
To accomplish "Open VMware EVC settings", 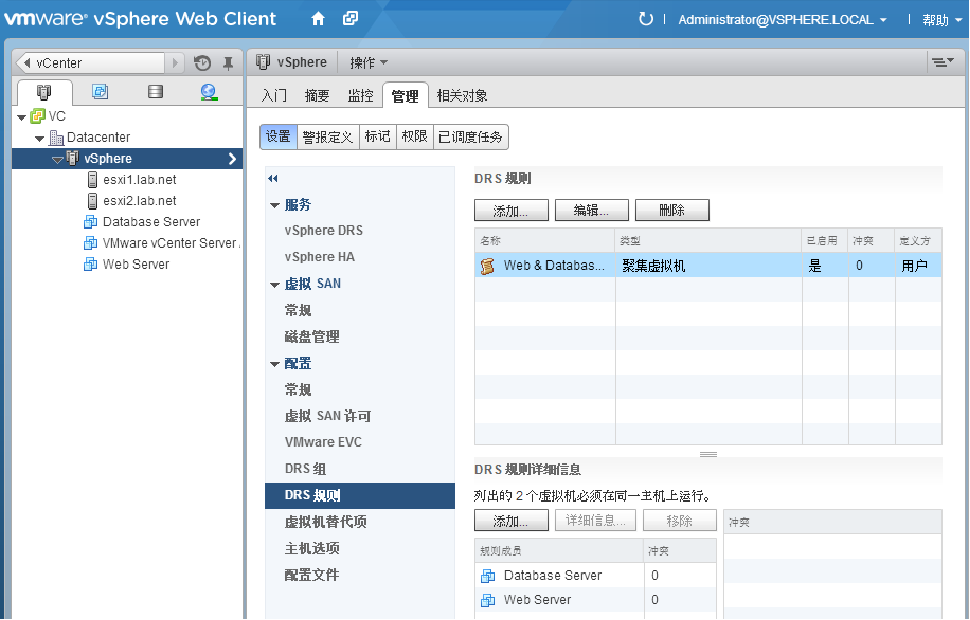I will pyautogui.click(x=323, y=442).
